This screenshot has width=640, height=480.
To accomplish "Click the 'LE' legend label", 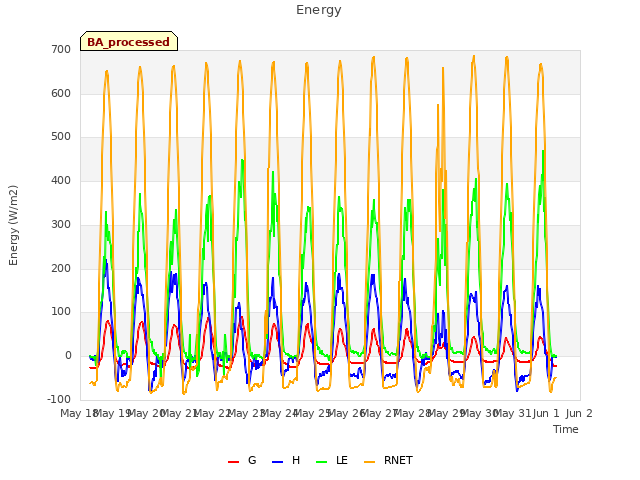I will tap(342, 460).
